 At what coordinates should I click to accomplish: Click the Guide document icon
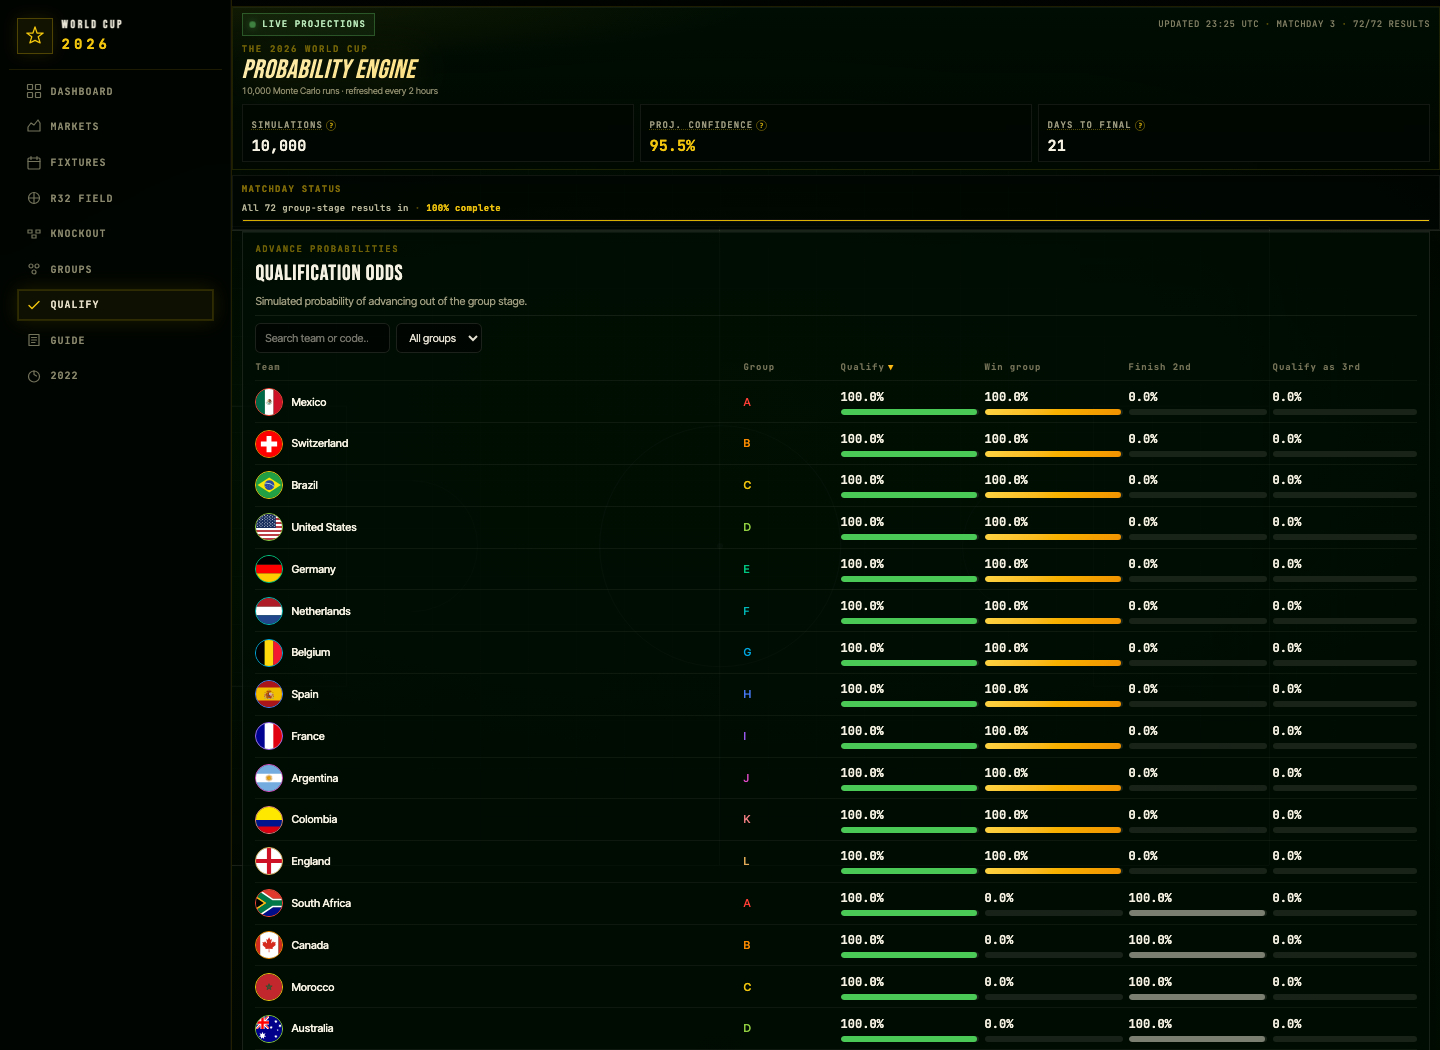34,340
